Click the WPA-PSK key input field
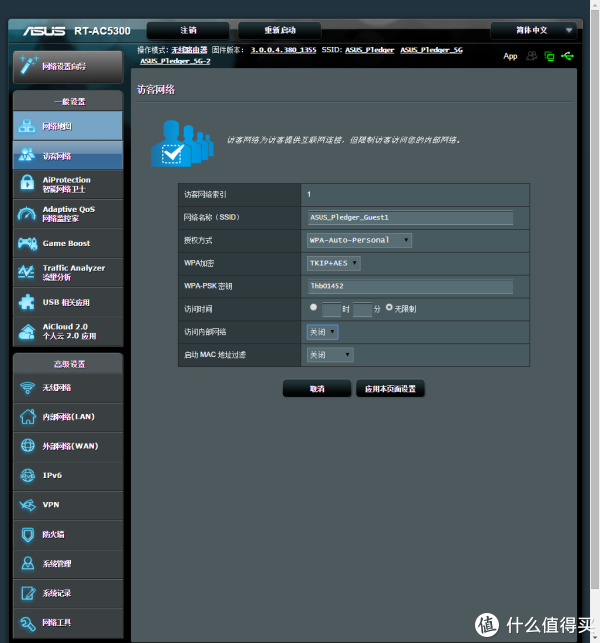600x643 pixels. [x=410, y=286]
